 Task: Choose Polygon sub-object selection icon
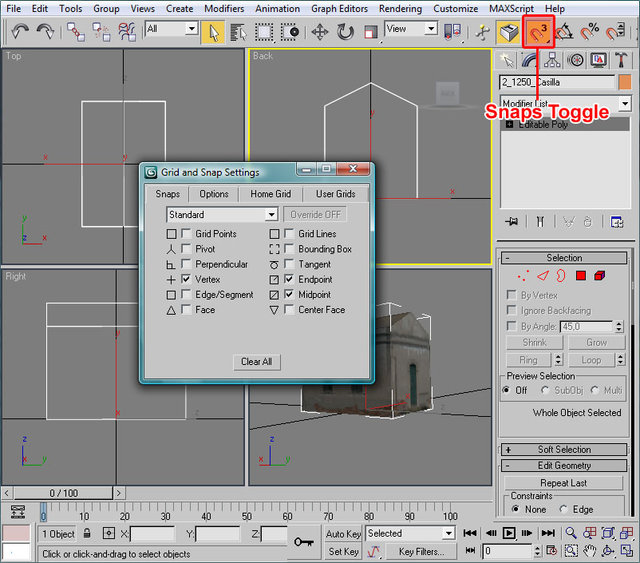[580, 275]
